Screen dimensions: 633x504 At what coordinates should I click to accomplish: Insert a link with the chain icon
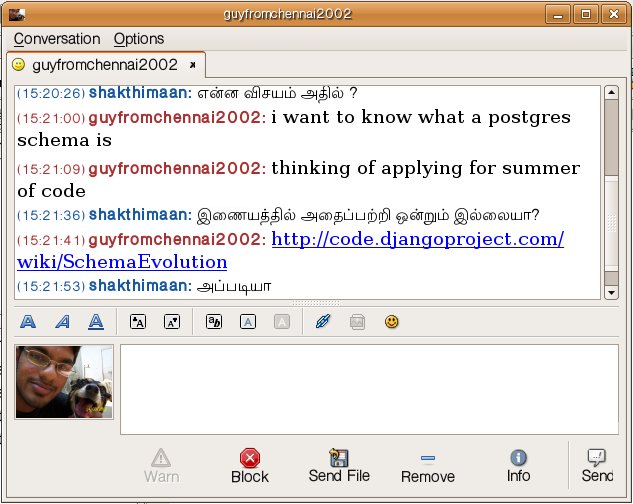pyautogui.click(x=323, y=322)
